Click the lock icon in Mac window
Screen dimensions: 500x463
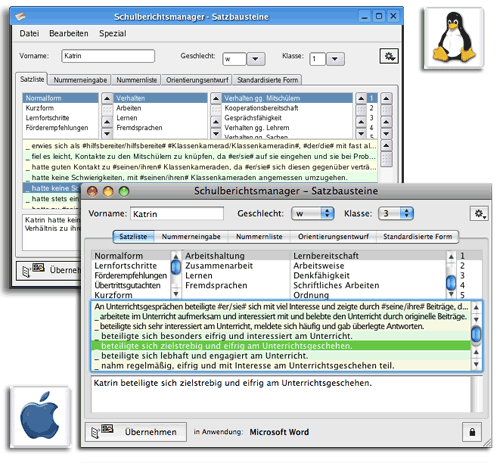(x=472, y=432)
